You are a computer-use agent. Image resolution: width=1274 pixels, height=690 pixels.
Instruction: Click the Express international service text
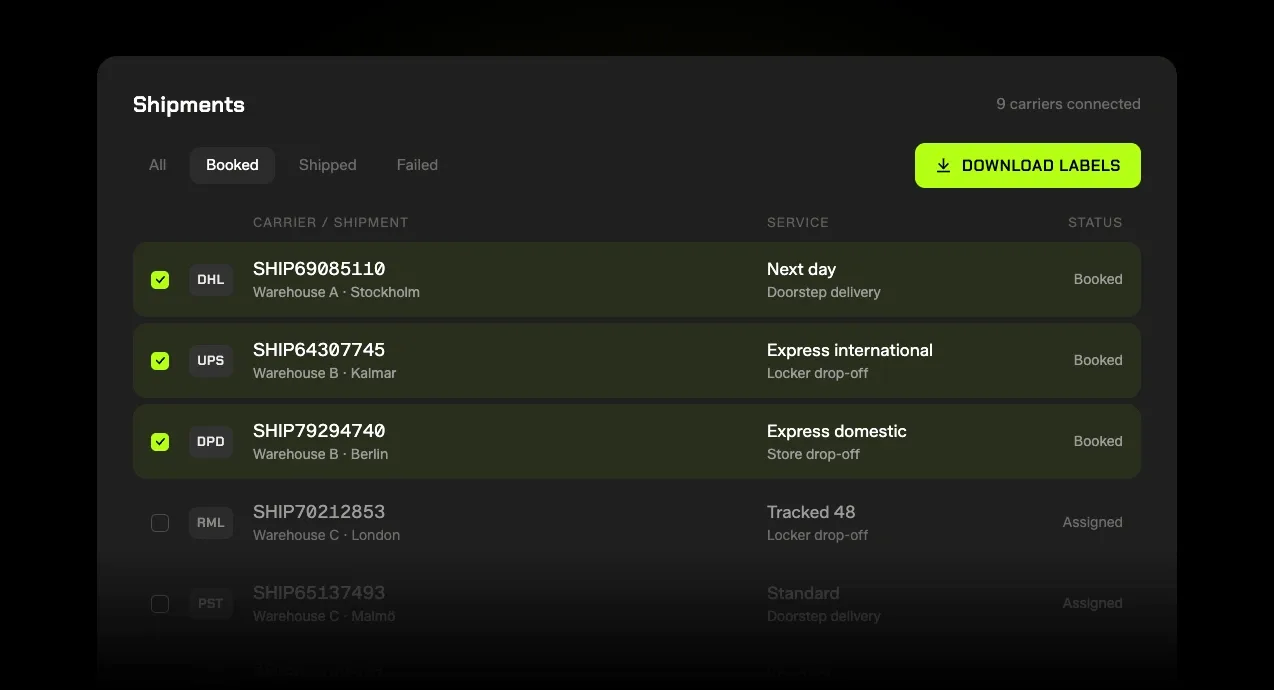pos(850,350)
